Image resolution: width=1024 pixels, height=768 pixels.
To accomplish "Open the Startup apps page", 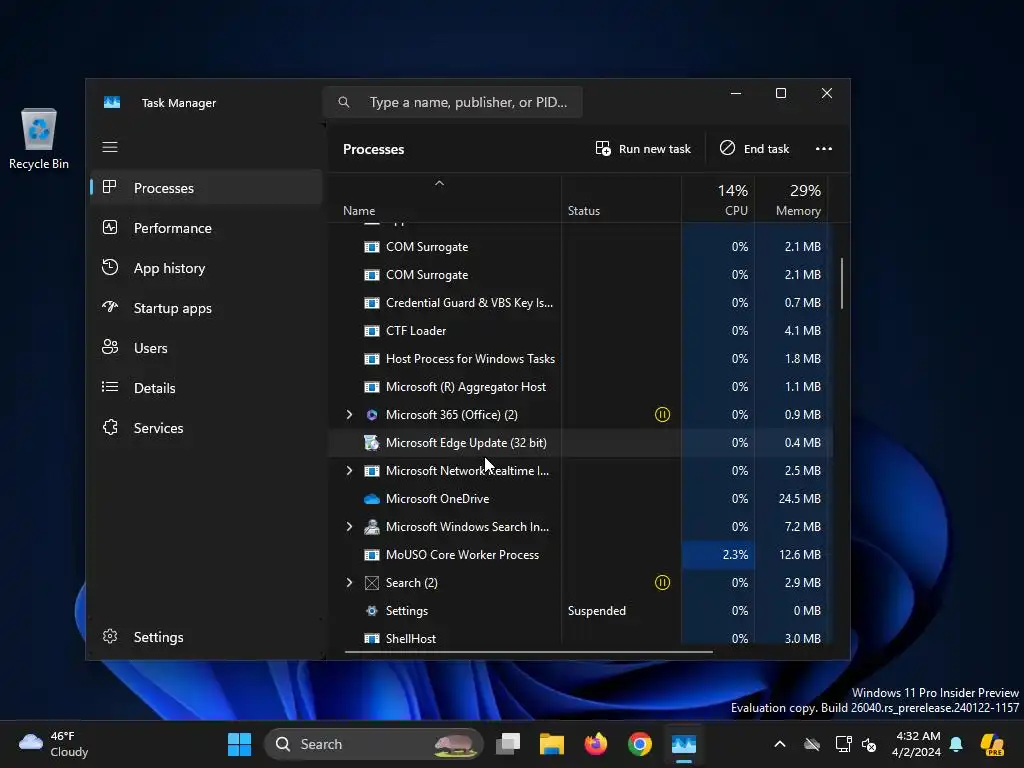I will (206, 308).
